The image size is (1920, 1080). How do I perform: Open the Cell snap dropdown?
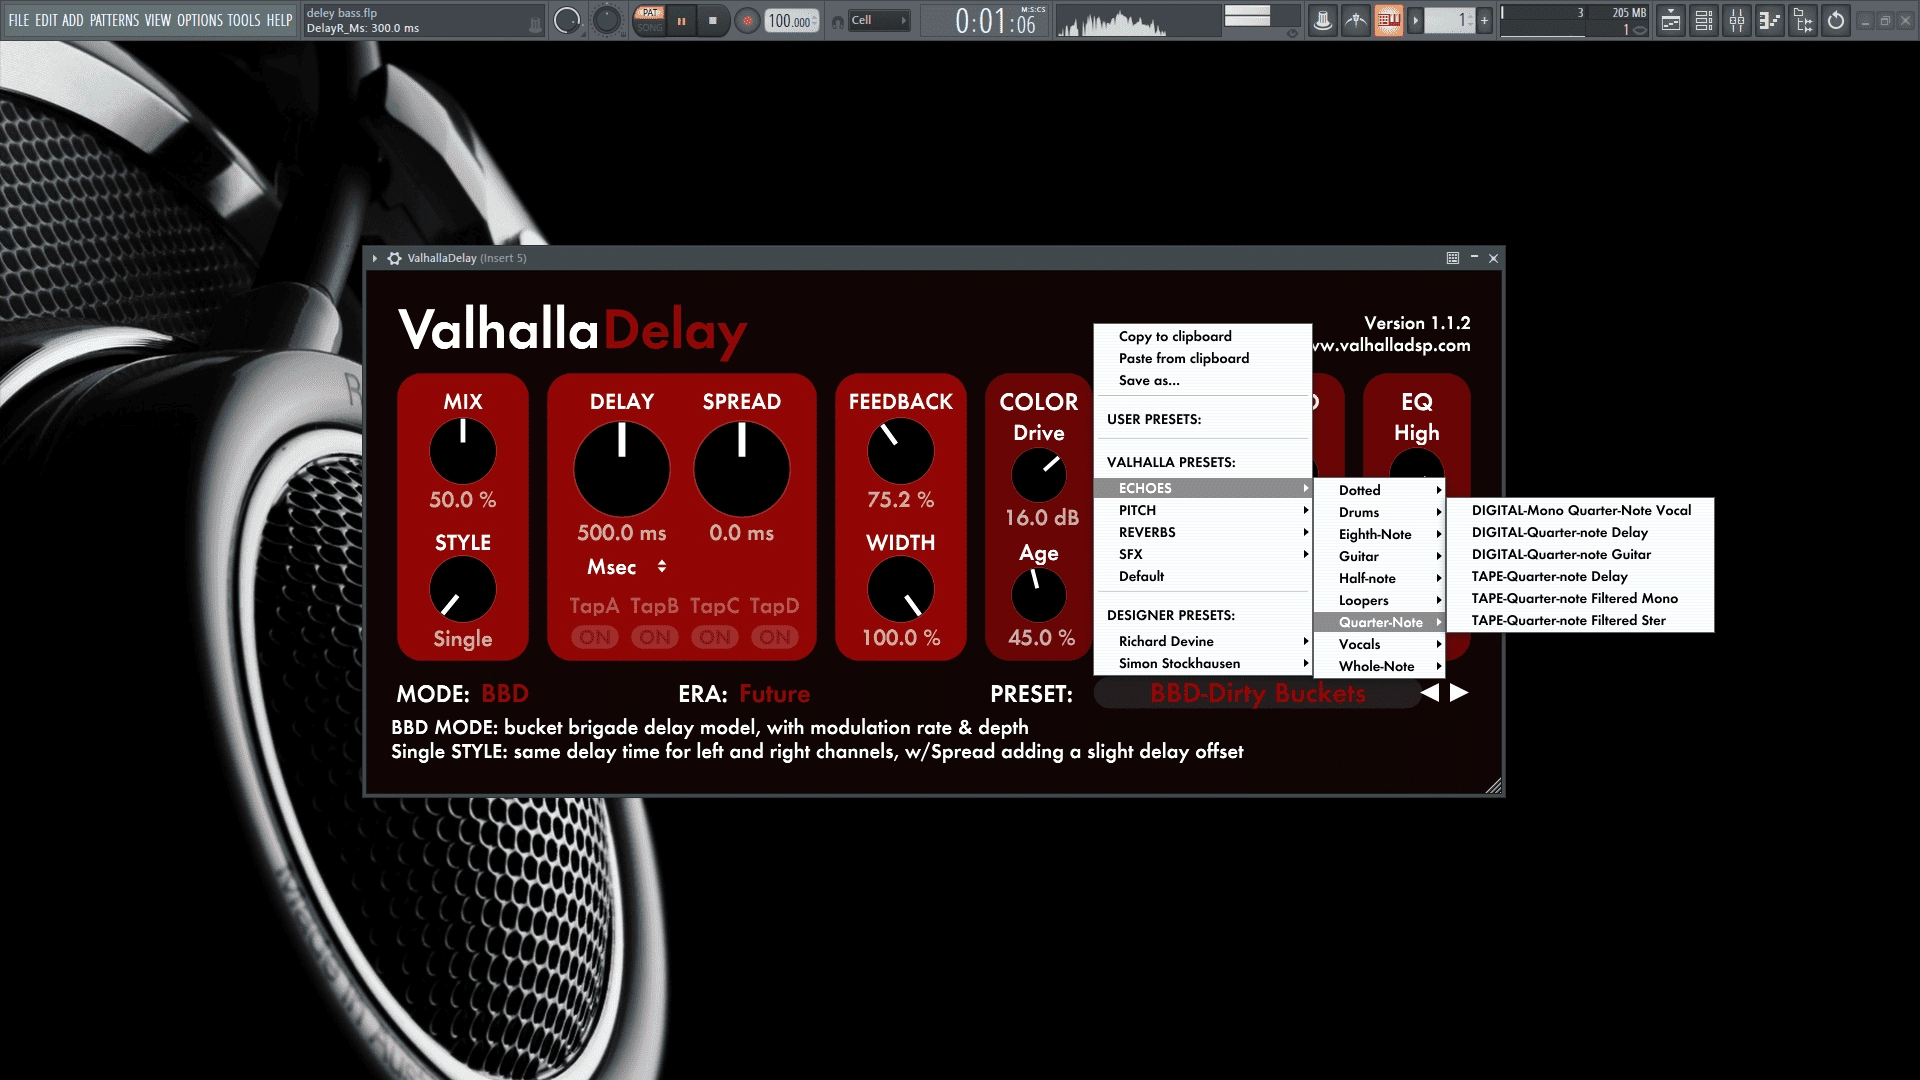coord(879,20)
